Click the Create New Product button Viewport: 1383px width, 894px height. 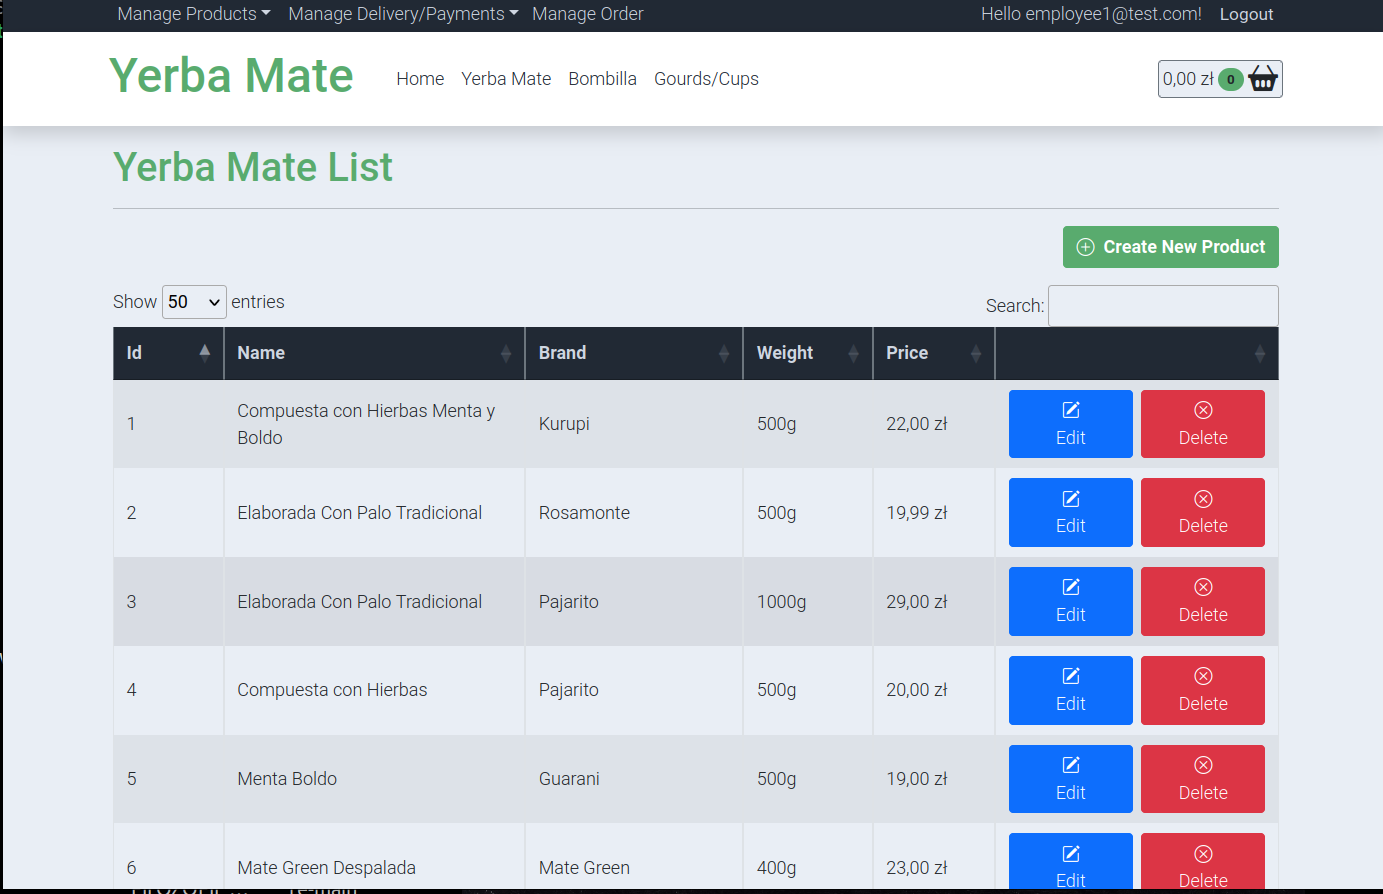1170,247
